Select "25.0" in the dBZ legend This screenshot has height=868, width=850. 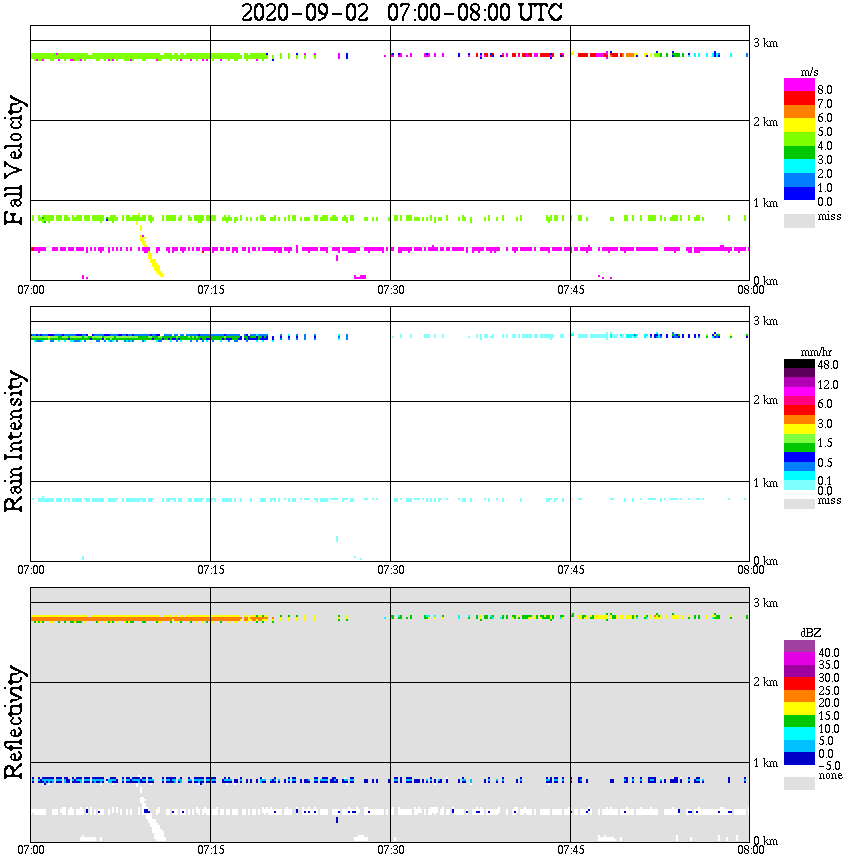(x=829, y=691)
